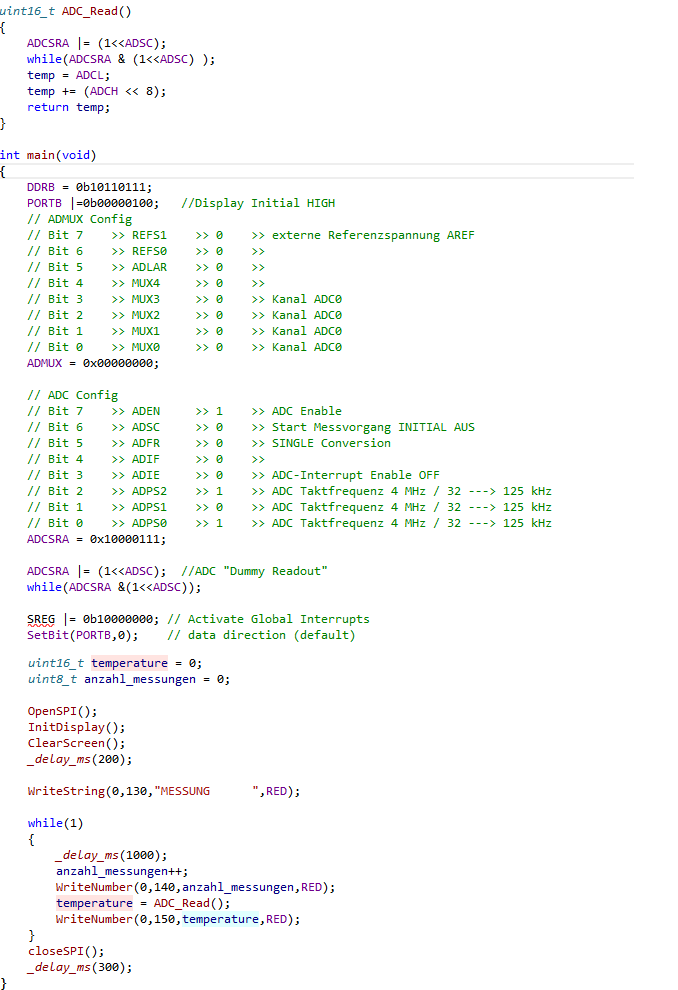Click the '// ADMUX Config' comment
The image size is (678, 990).
pos(80,219)
